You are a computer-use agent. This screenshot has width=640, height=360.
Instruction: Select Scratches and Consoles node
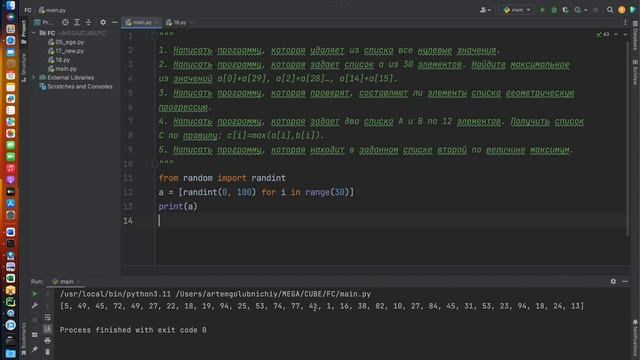point(76,86)
